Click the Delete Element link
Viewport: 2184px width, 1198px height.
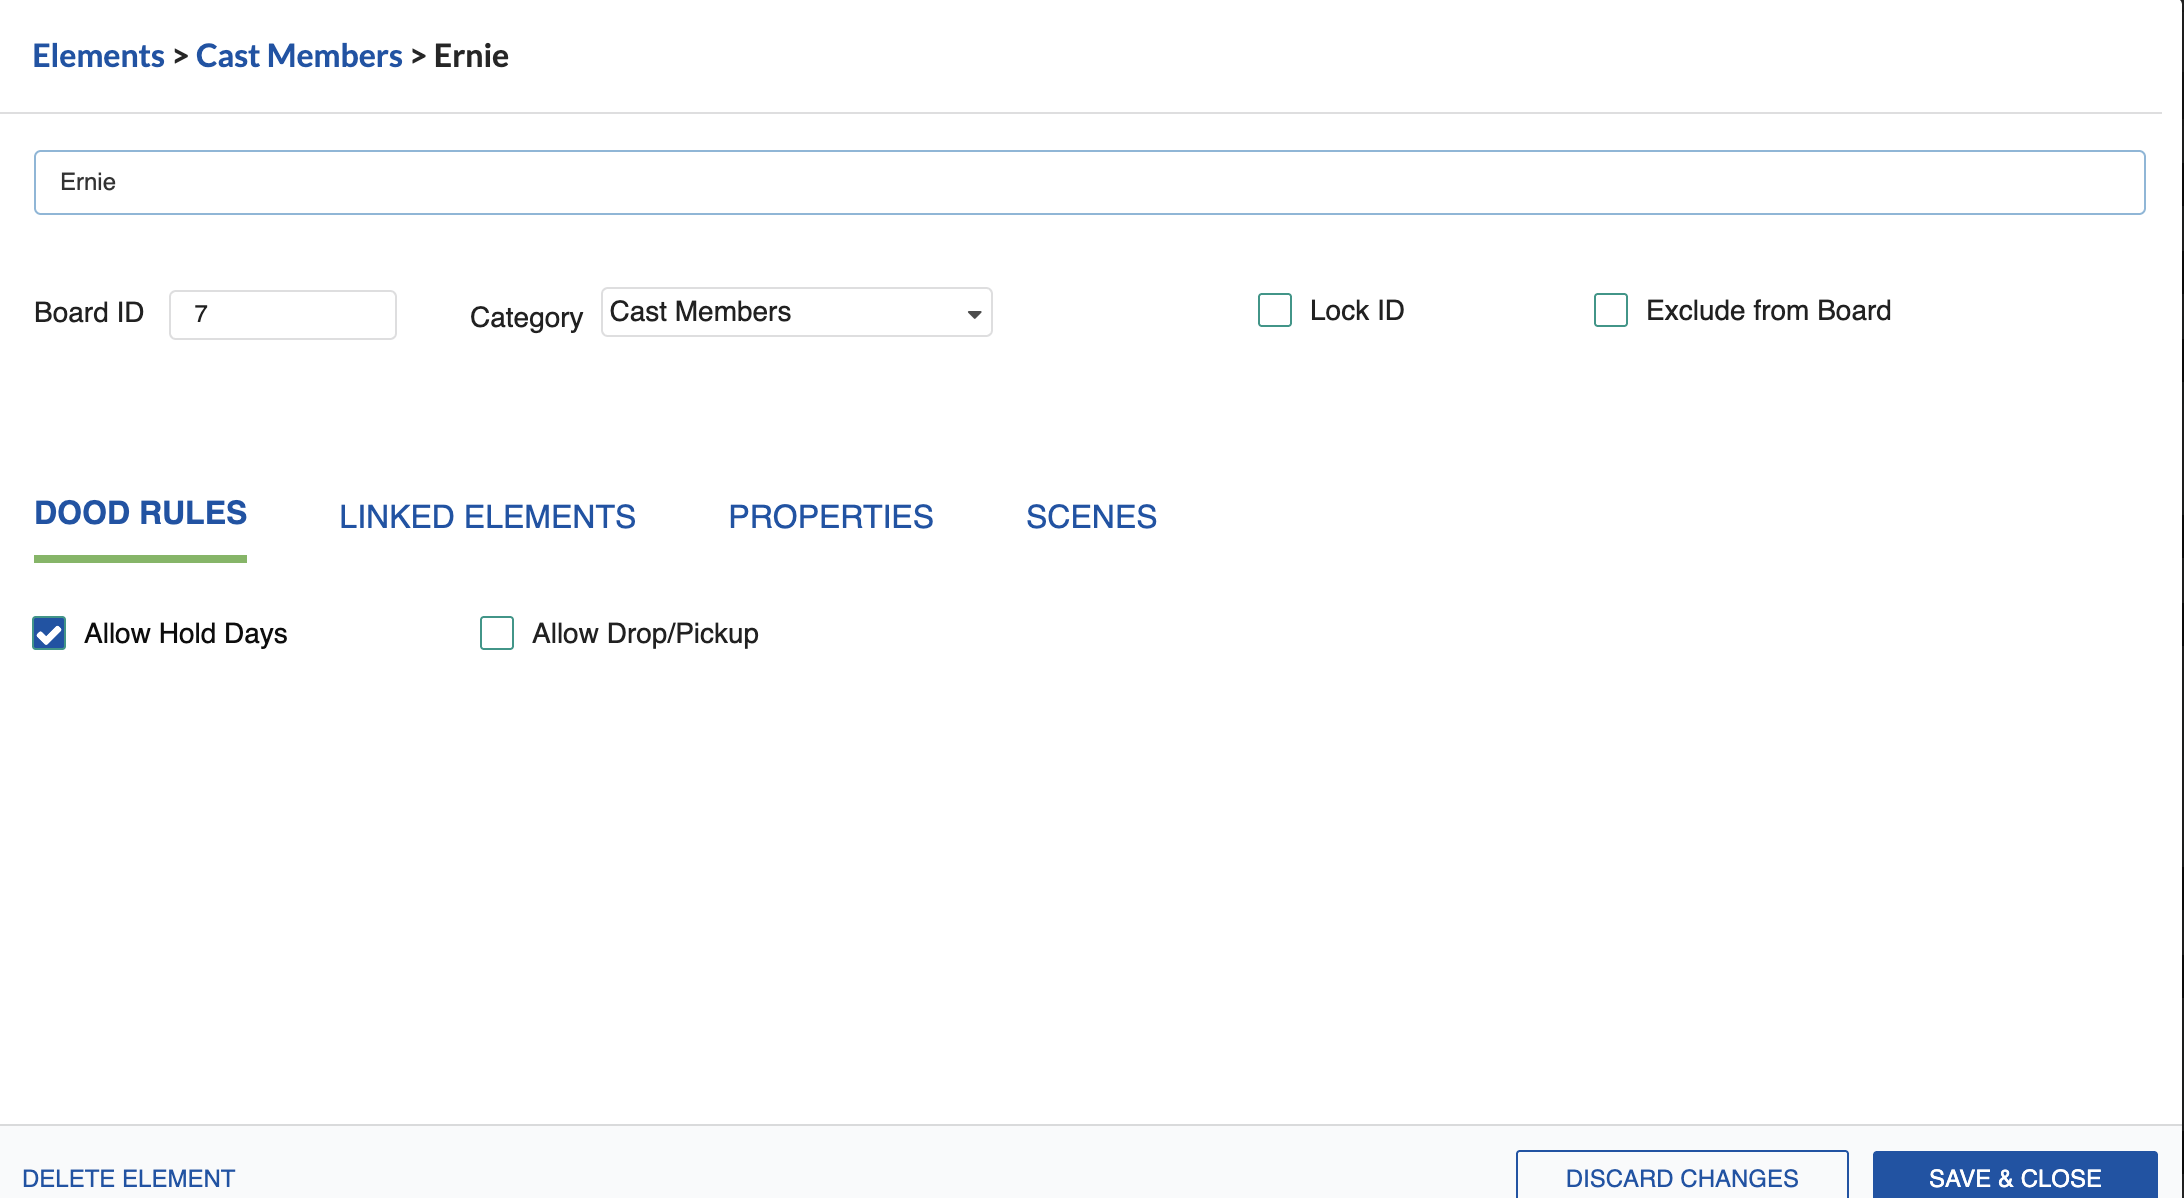coord(129,1178)
